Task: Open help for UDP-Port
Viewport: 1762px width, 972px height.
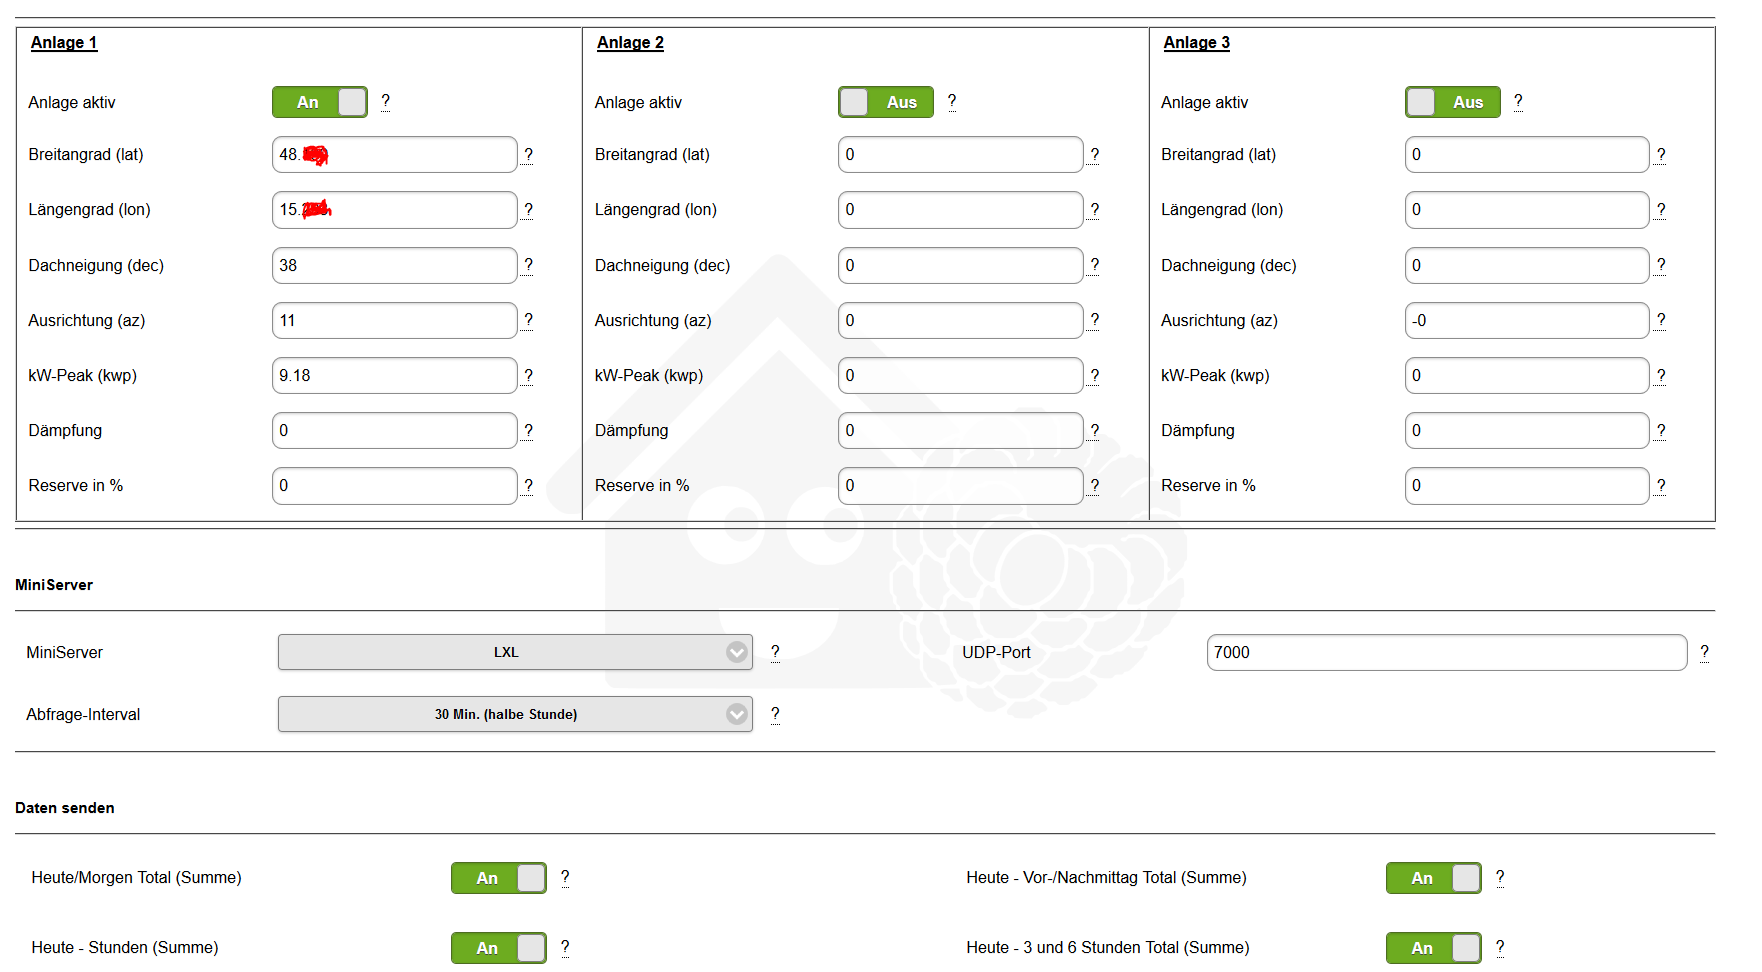Action: click(x=1704, y=652)
